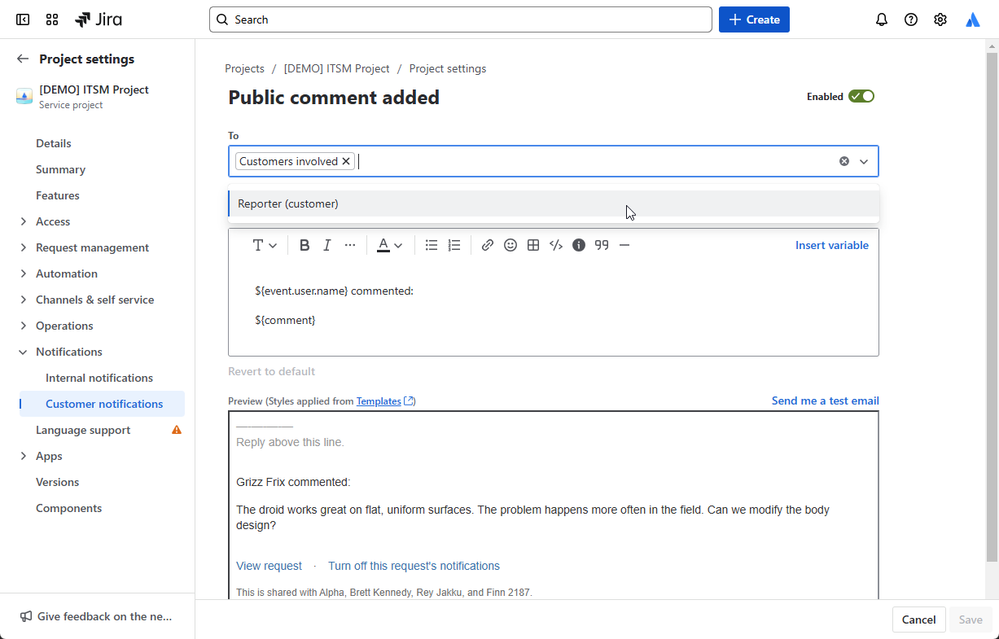Insert an info panel
The width and height of the screenshot is (999, 639).
(579, 245)
